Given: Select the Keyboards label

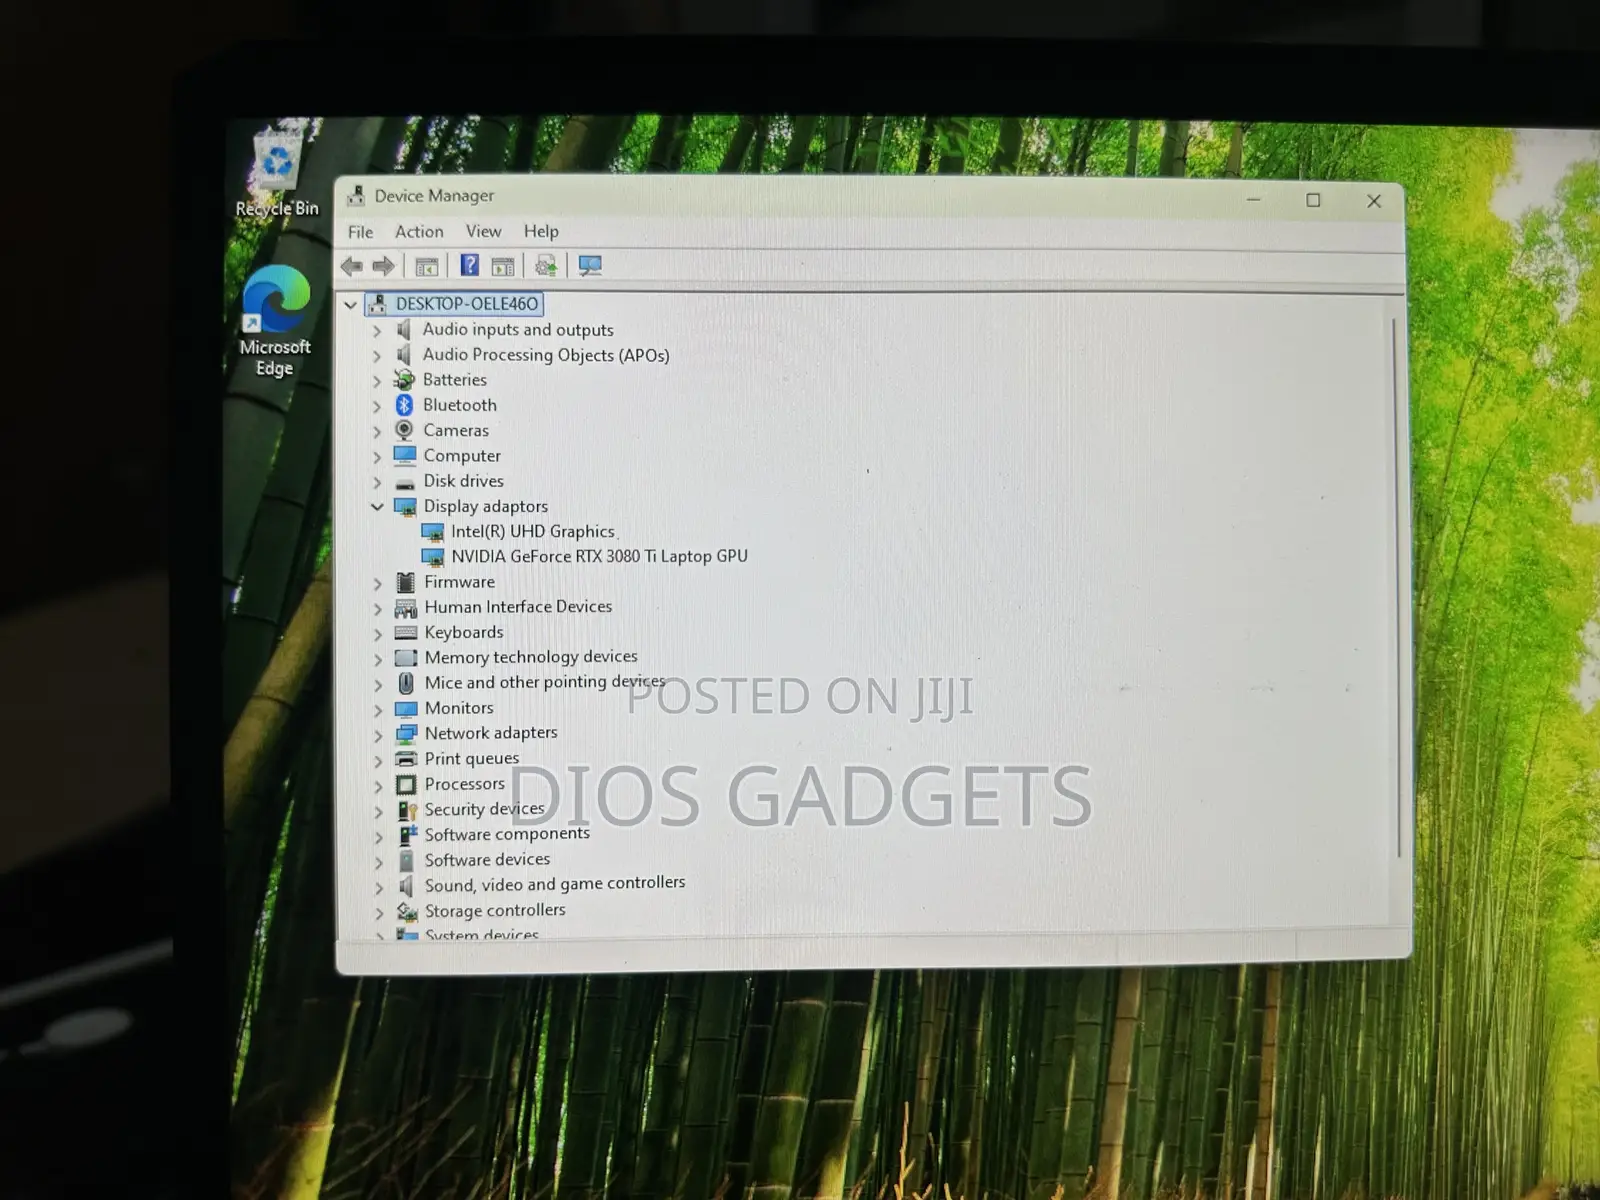Looking at the screenshot, I should (464, 632).
